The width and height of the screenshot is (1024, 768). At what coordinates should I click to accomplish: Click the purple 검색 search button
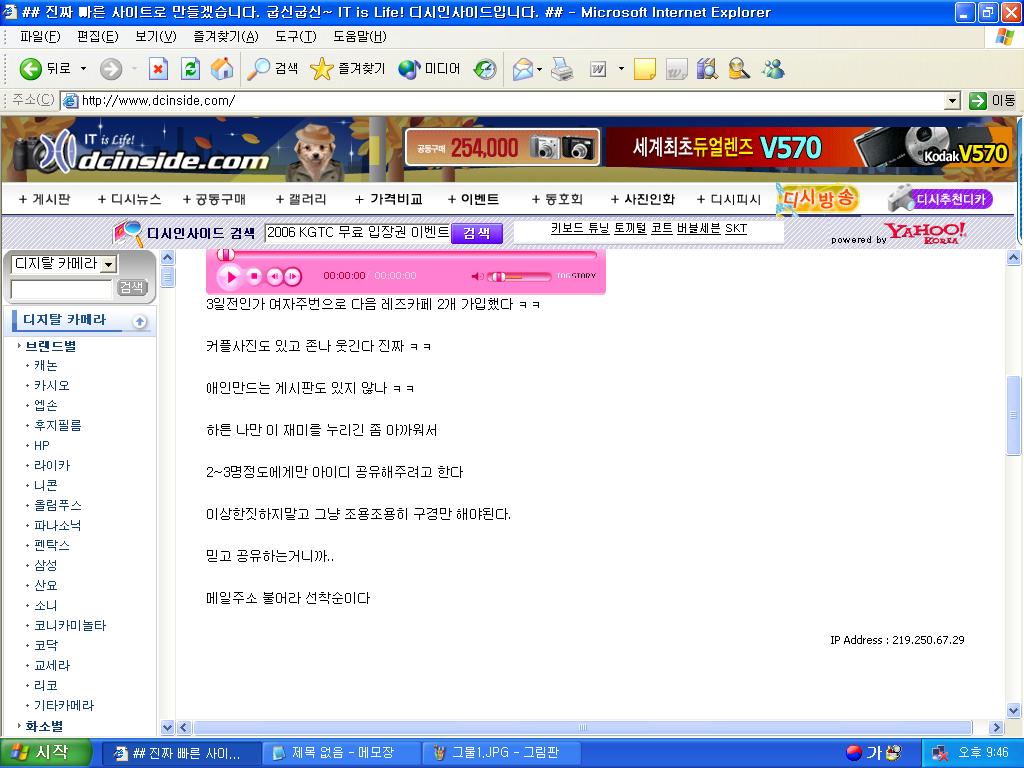[x=477, y=233]
